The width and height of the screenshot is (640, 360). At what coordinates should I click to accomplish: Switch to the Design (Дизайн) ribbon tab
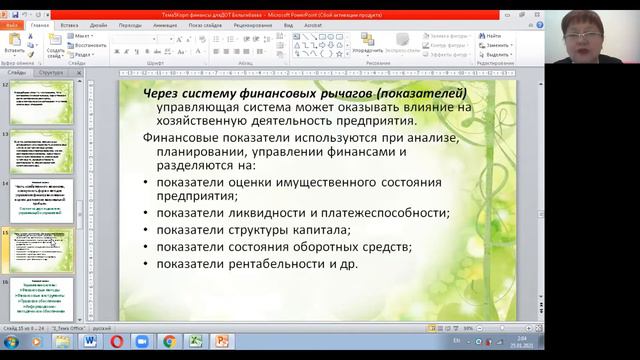(x=98, y=25)
